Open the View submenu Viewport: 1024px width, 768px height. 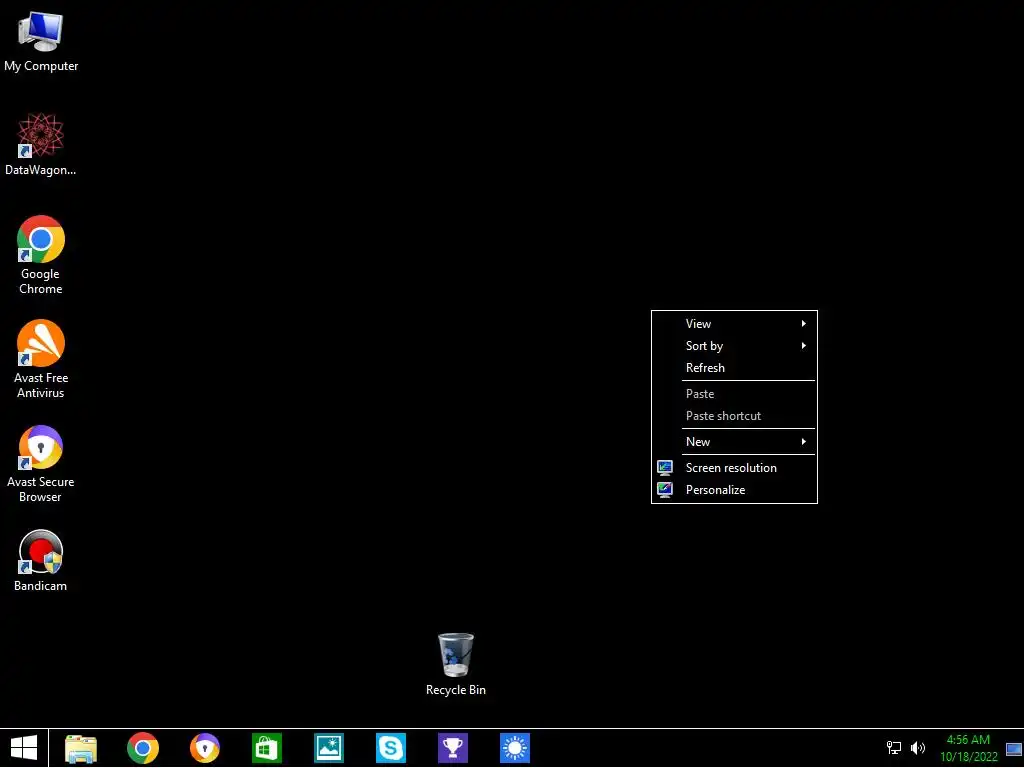735,324
